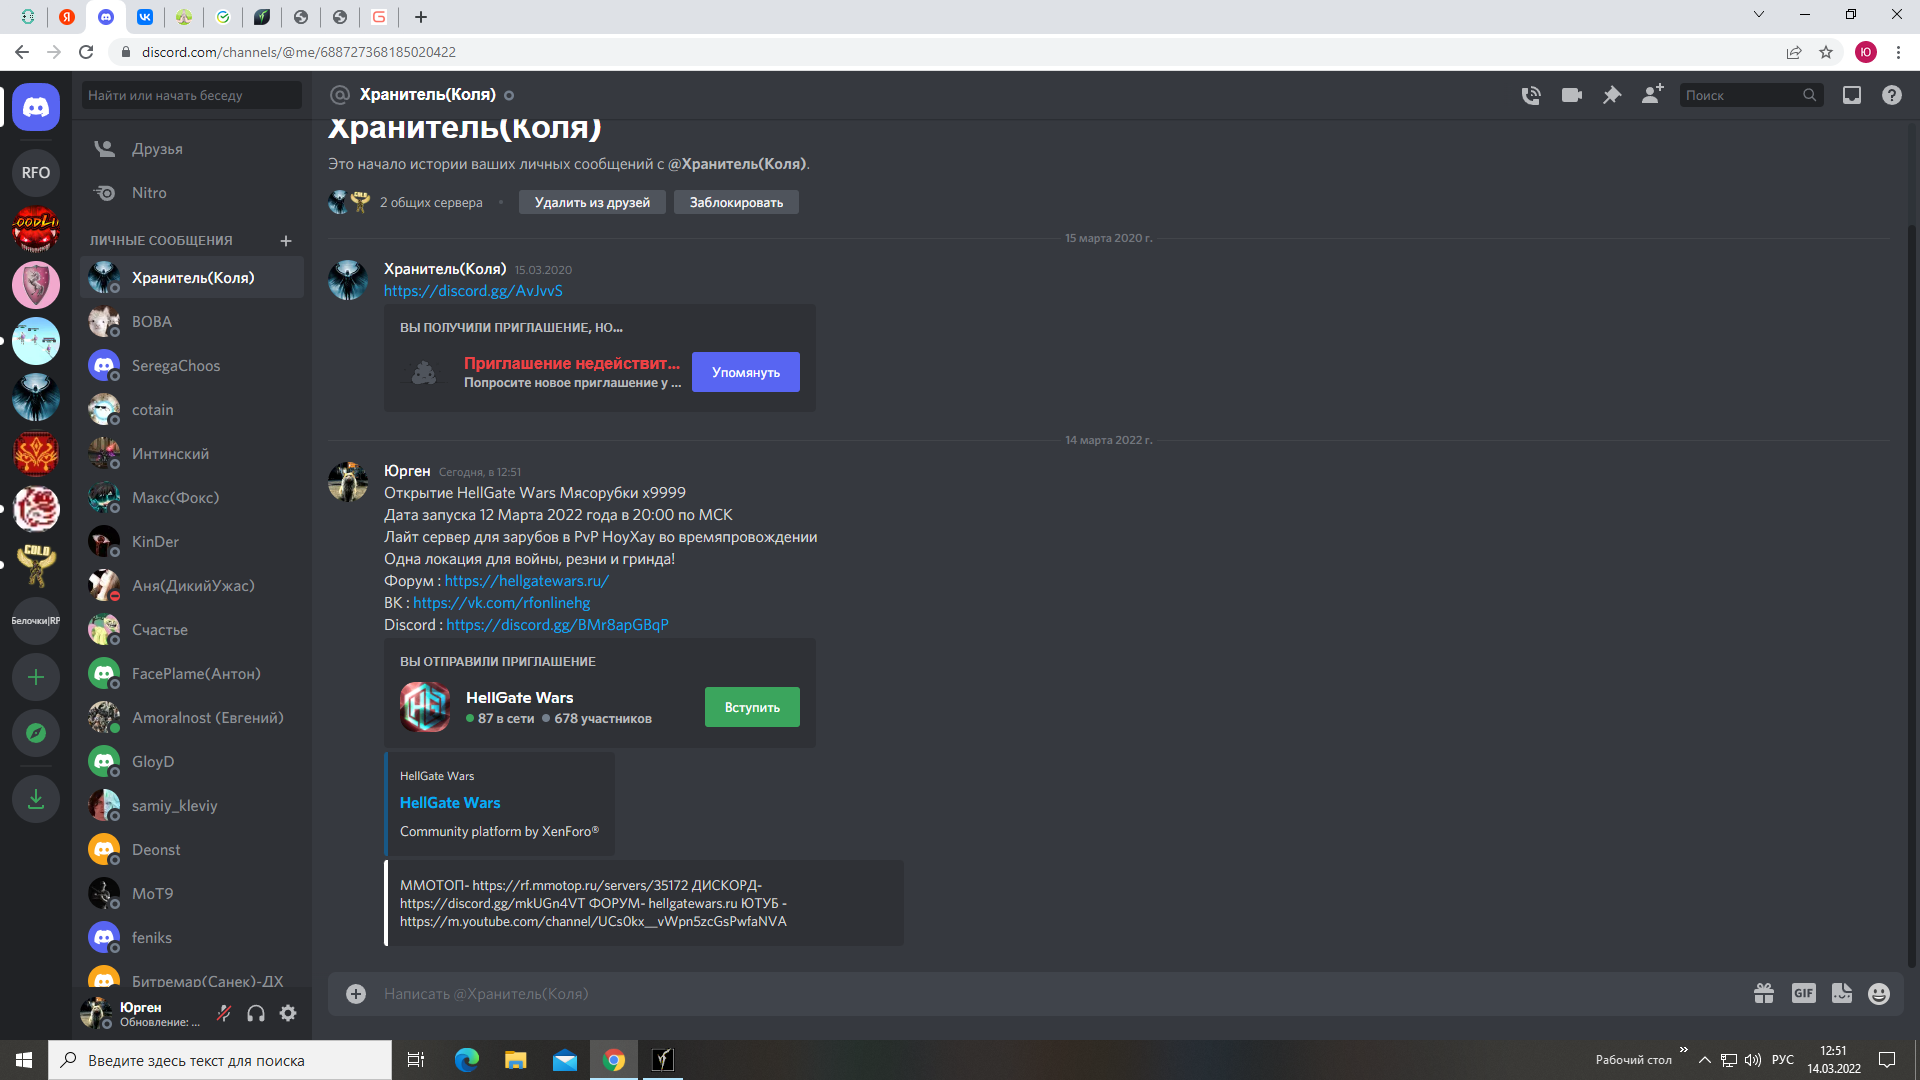Open Windows Start menu
The width and height of the screenshot is (1920, 1080).
(24, 1060)
